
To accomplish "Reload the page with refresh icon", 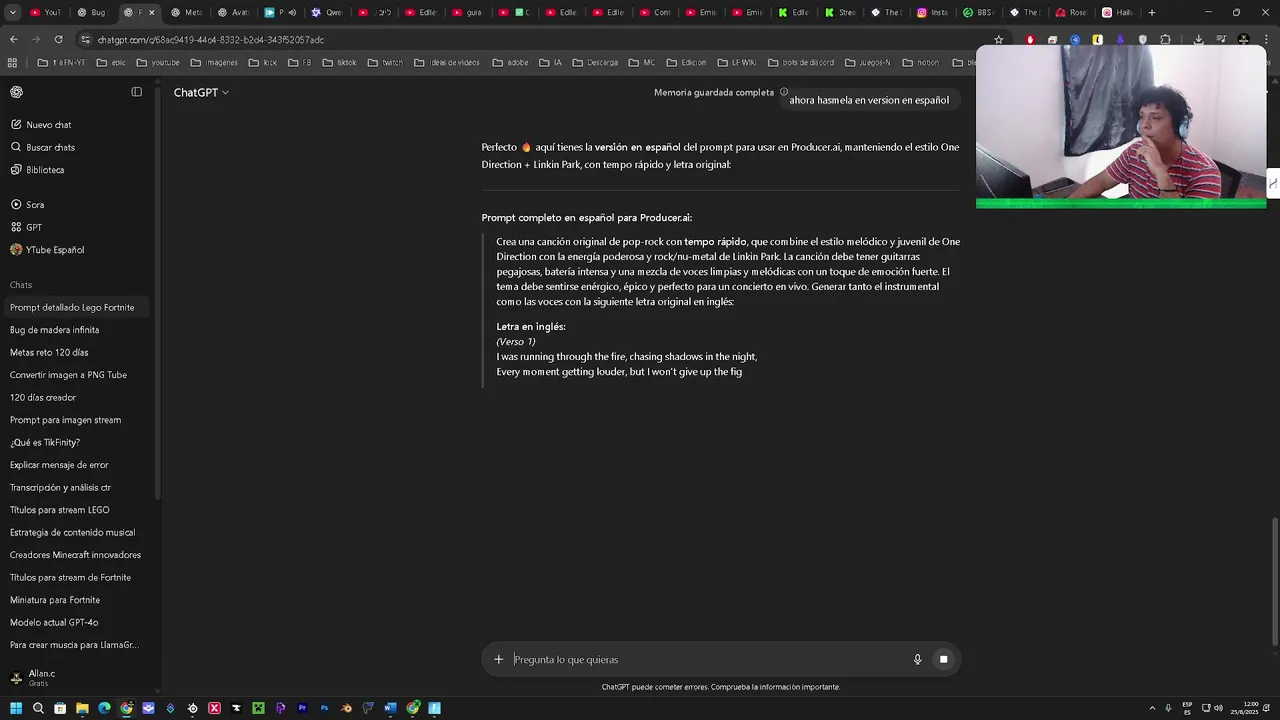I will (58, 39).
